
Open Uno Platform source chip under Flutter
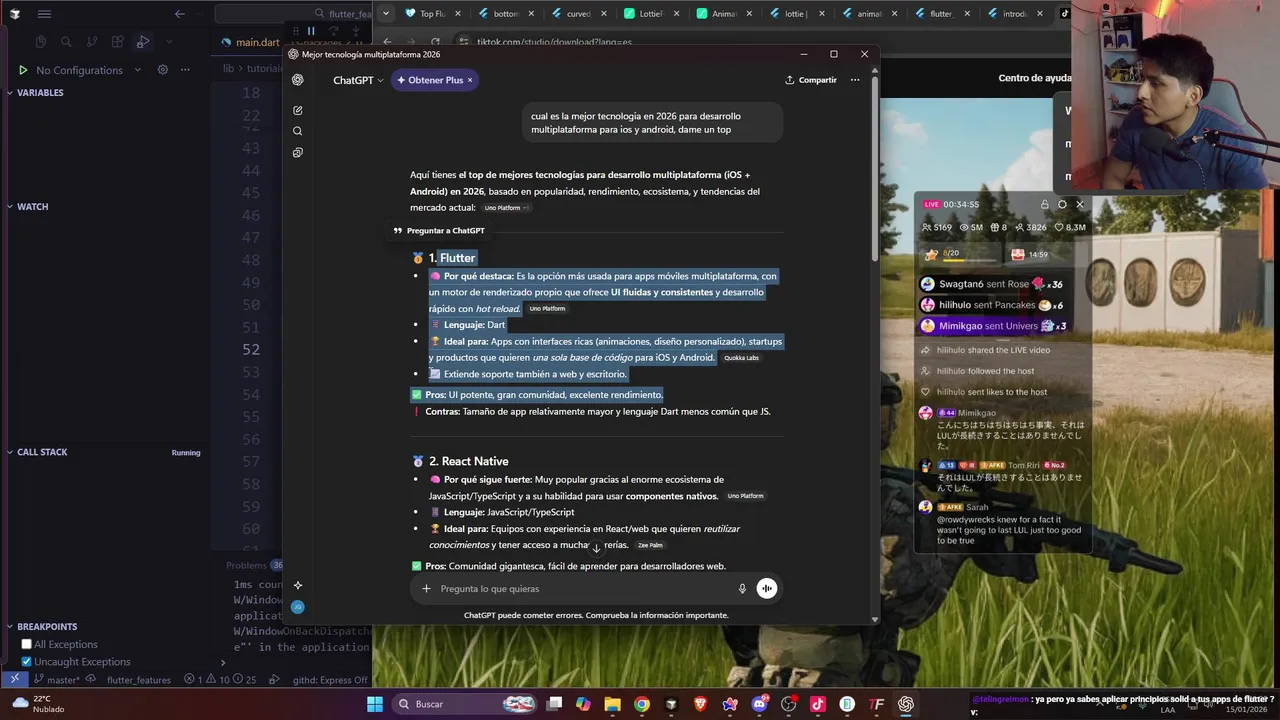[547, 309]
